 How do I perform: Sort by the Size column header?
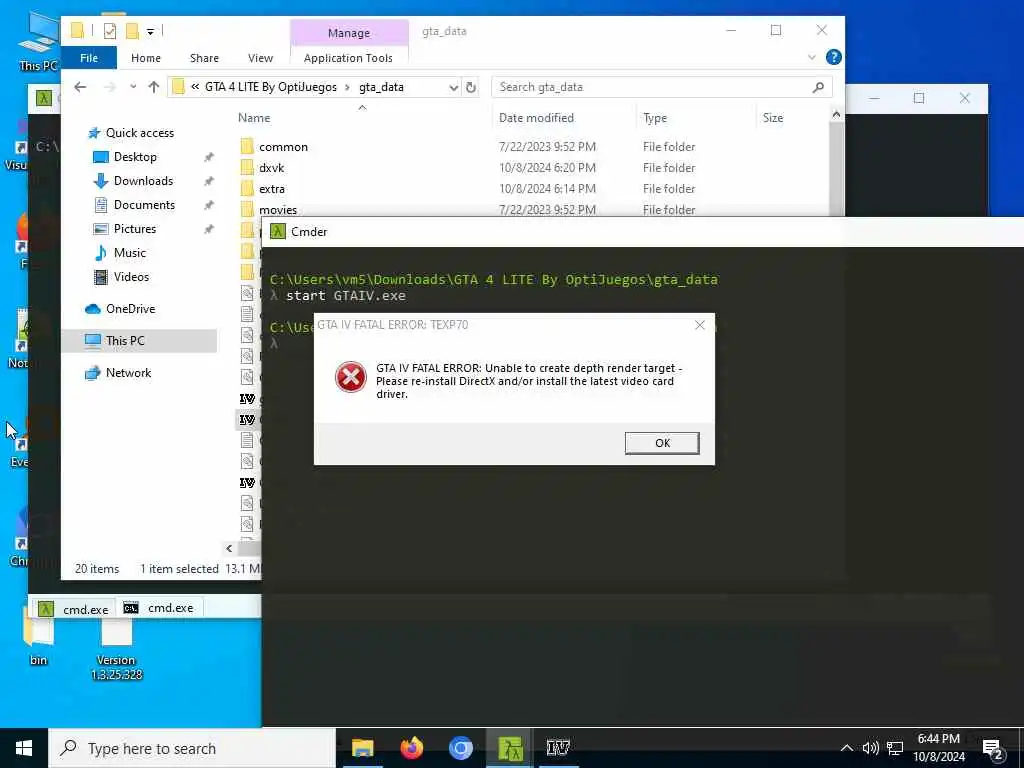[773, 118]
